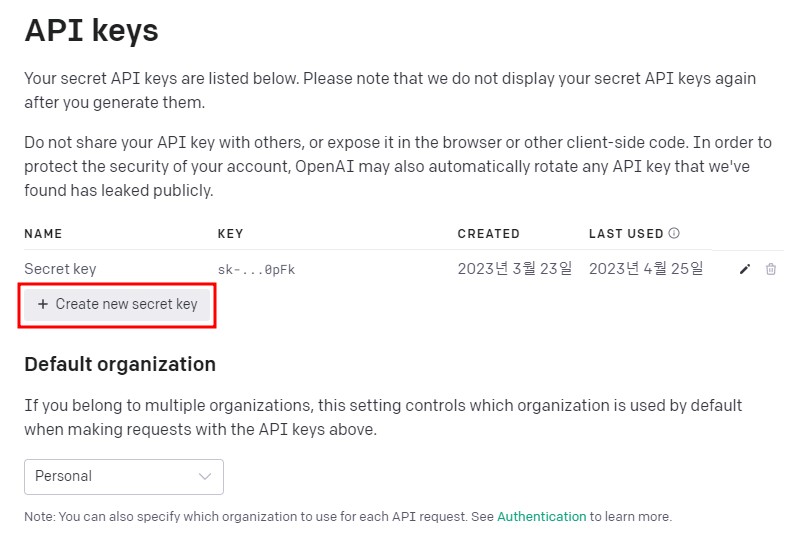Click the pencil edit icon for Secret key
Image resolution: width=810 pixels, height=545 pixels.
point(744,269)
